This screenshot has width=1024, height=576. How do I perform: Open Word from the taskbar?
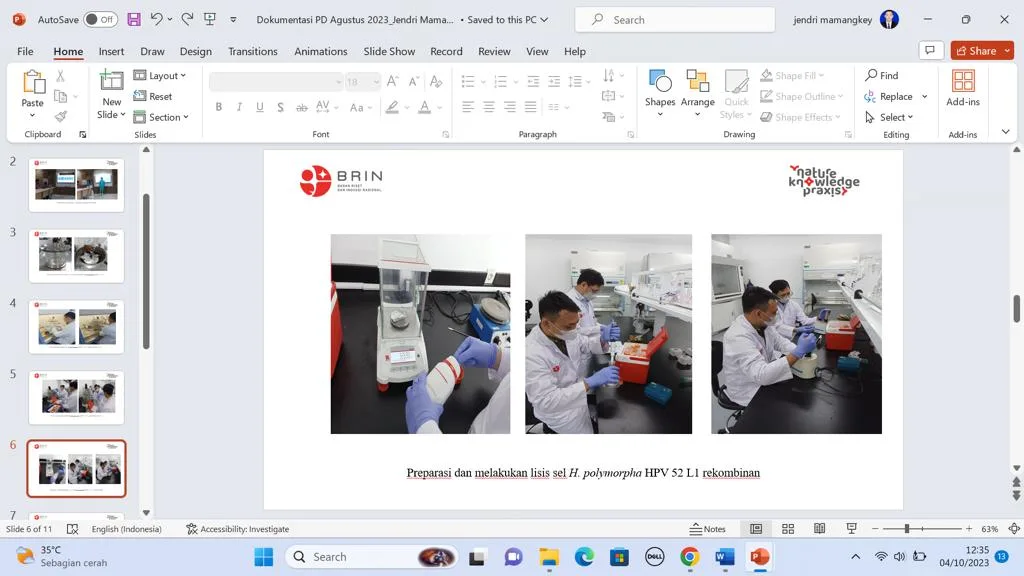[724, 557]
